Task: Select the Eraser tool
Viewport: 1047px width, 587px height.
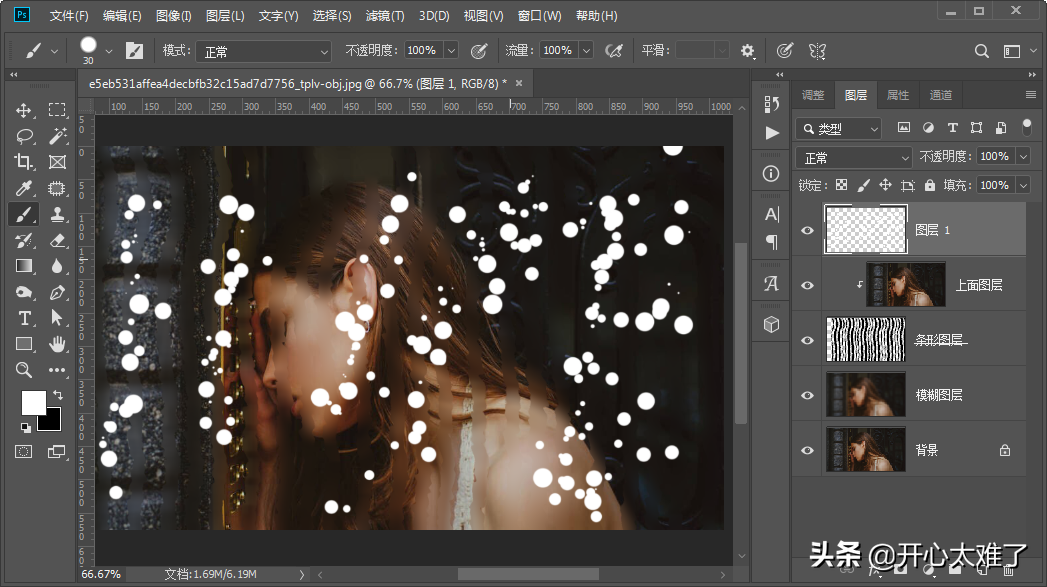Action: coord(57,240)
